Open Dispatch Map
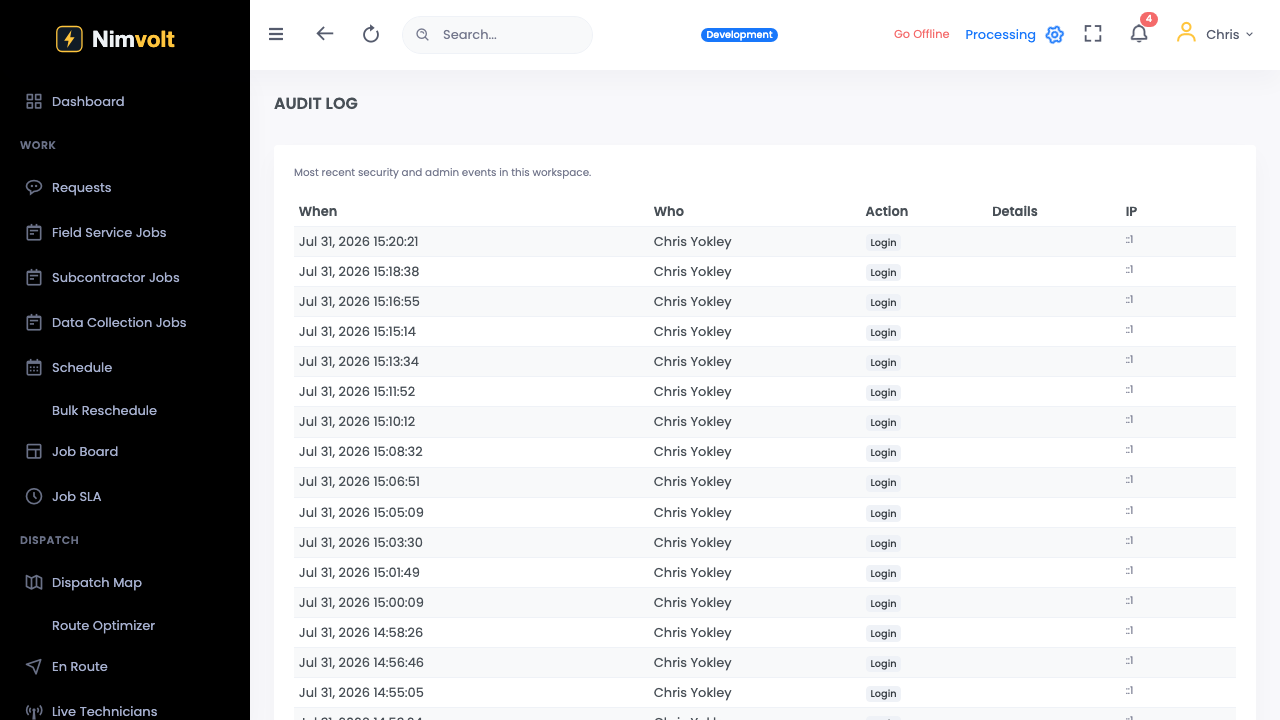 (97, 582)
